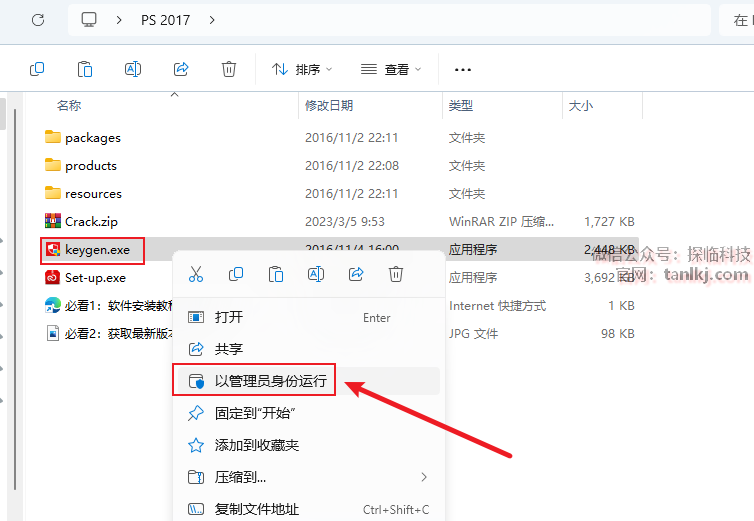The width and height of the screenshot is (754, 521).
Task: Choose 共享 in context menu
Action: (308, 348)
